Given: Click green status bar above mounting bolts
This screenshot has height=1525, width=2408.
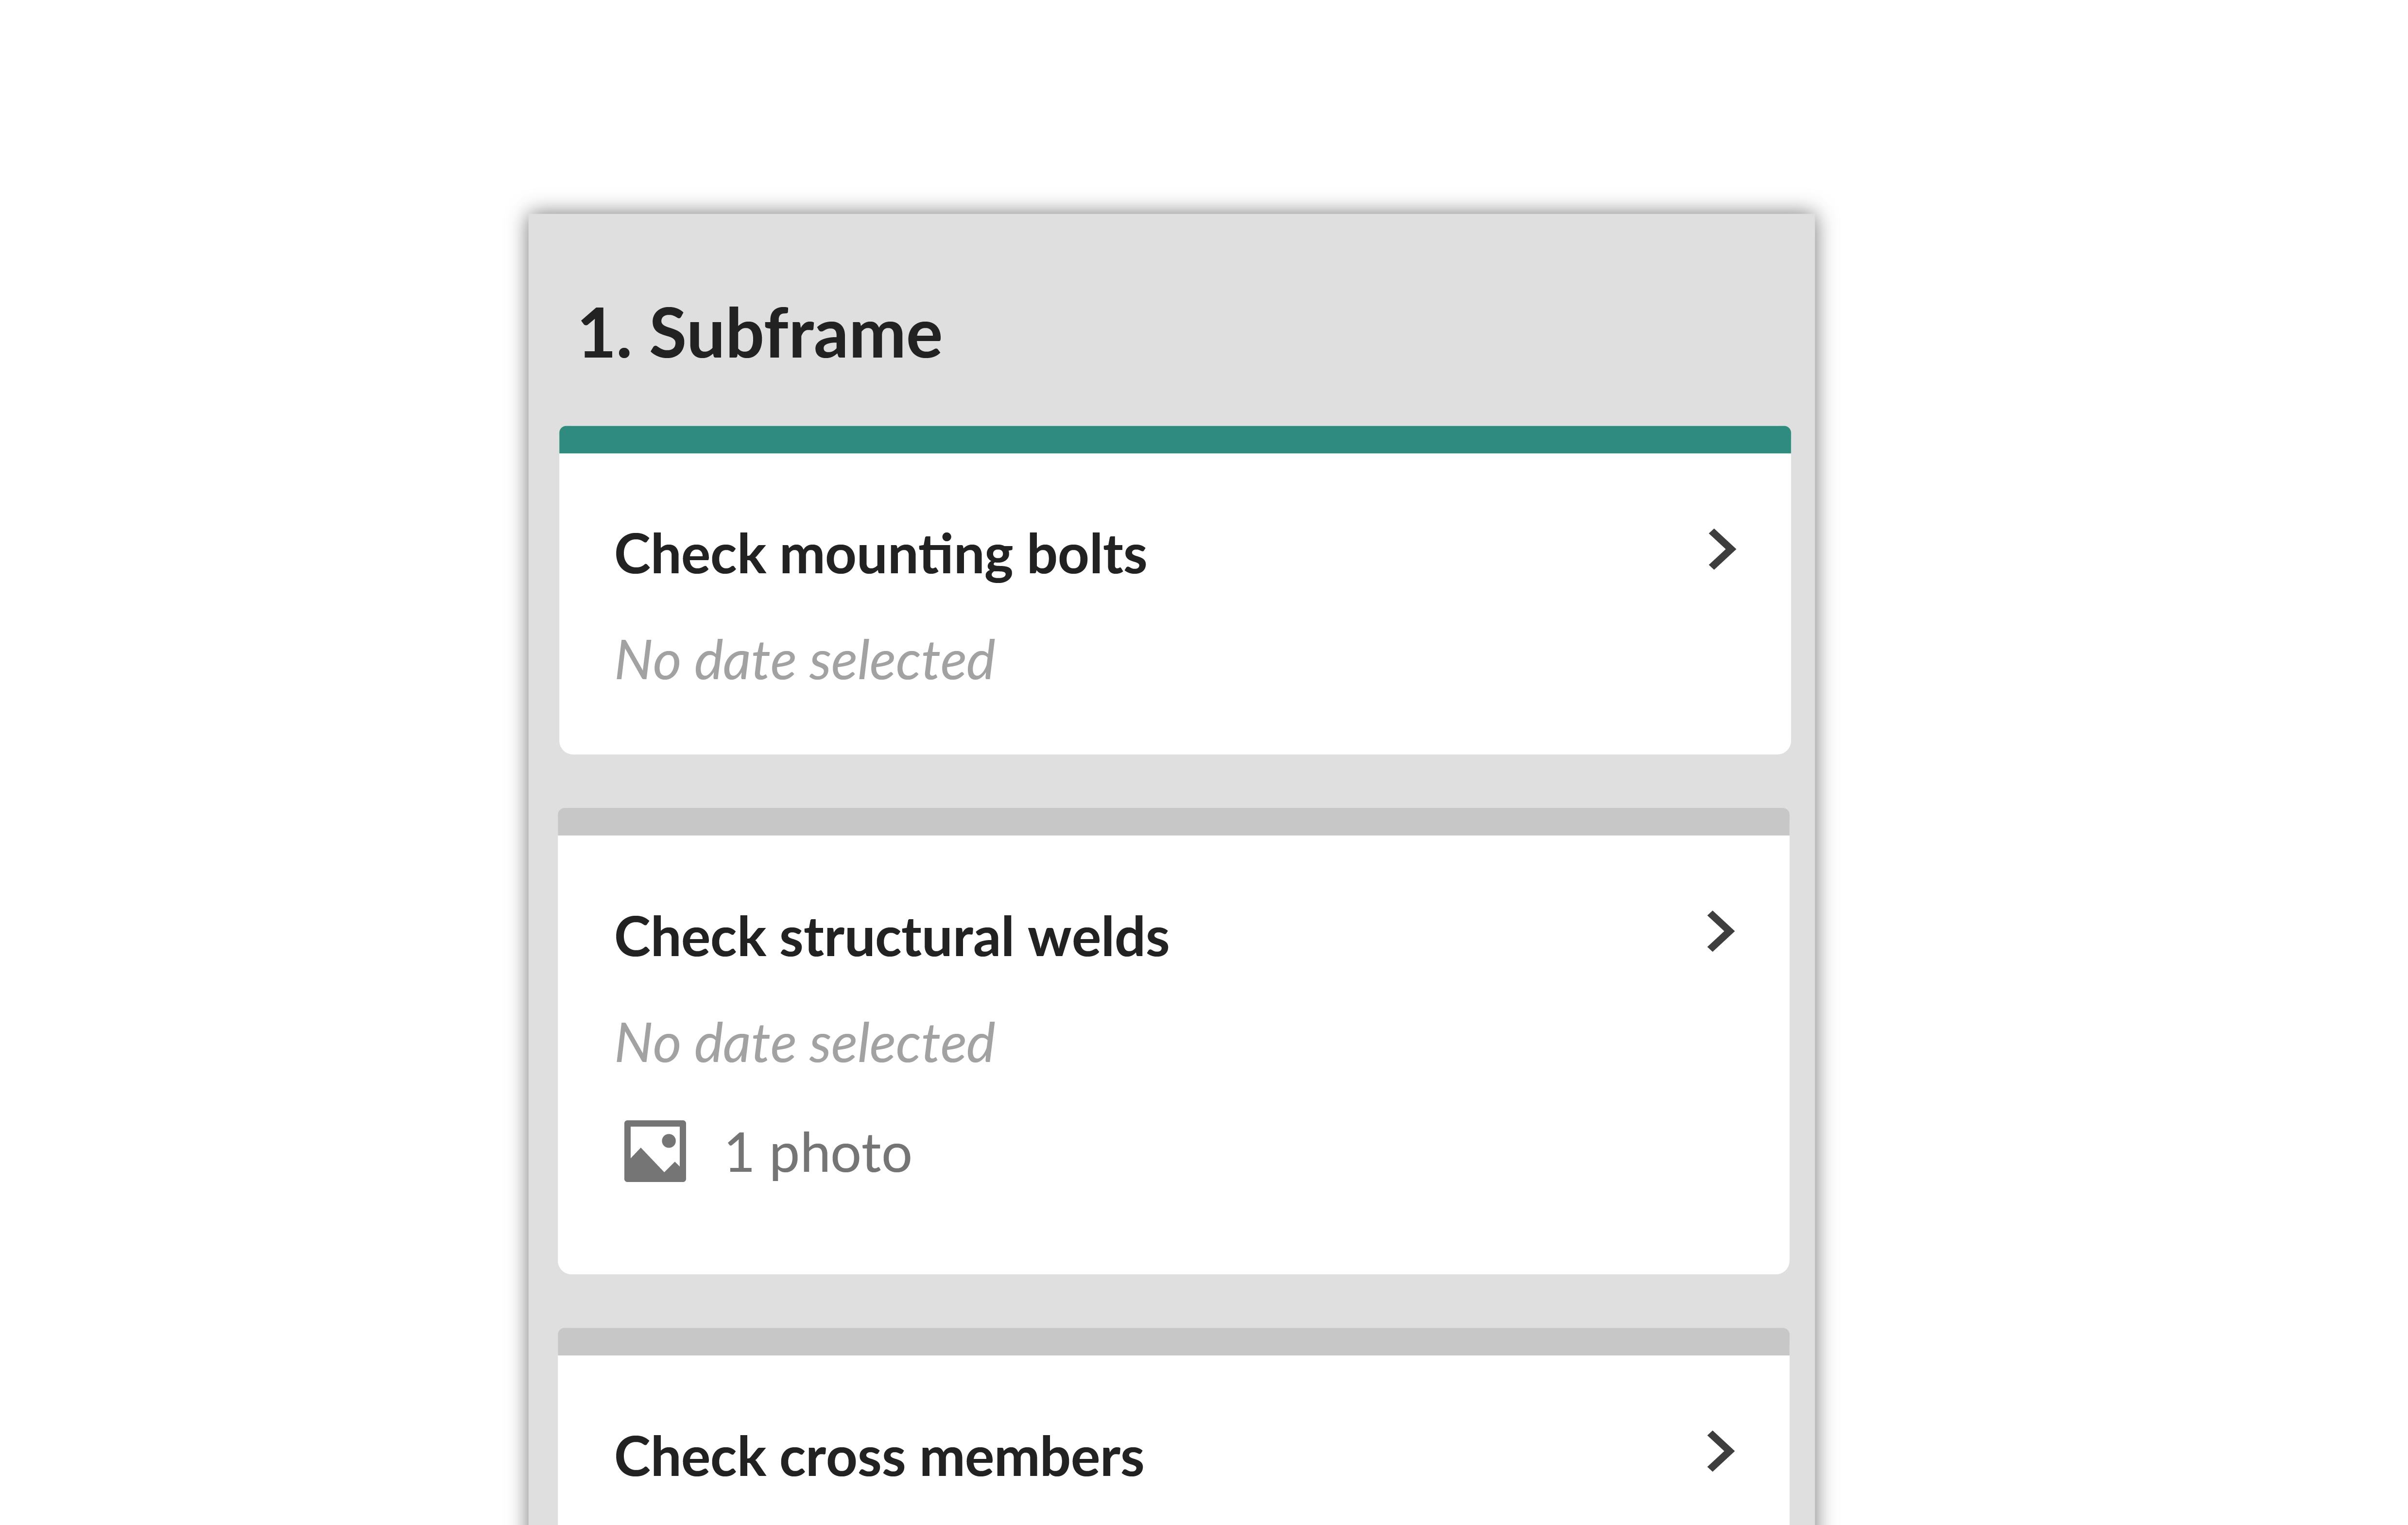Looking at the screenshot, I should [1174, 440].
